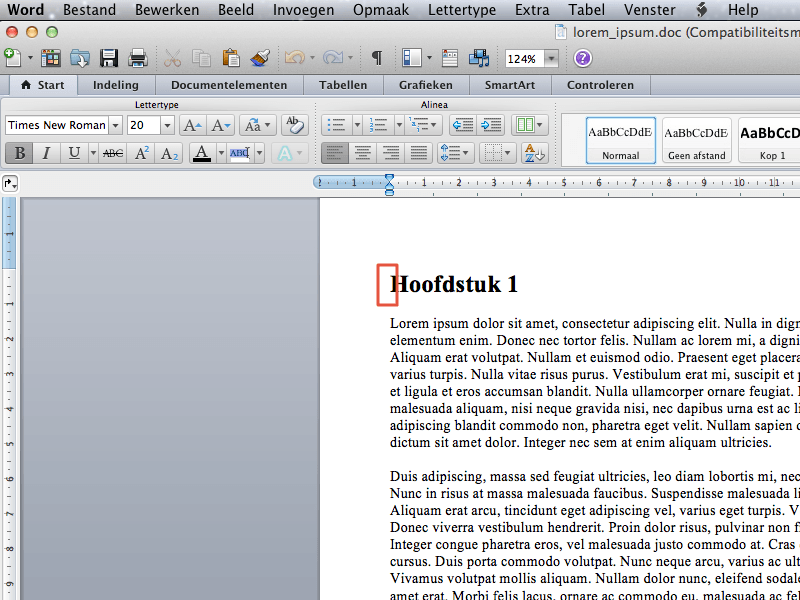Open the columns dropdown
Viewport: 800px width, 600px height.
click(x=529, y=125)
